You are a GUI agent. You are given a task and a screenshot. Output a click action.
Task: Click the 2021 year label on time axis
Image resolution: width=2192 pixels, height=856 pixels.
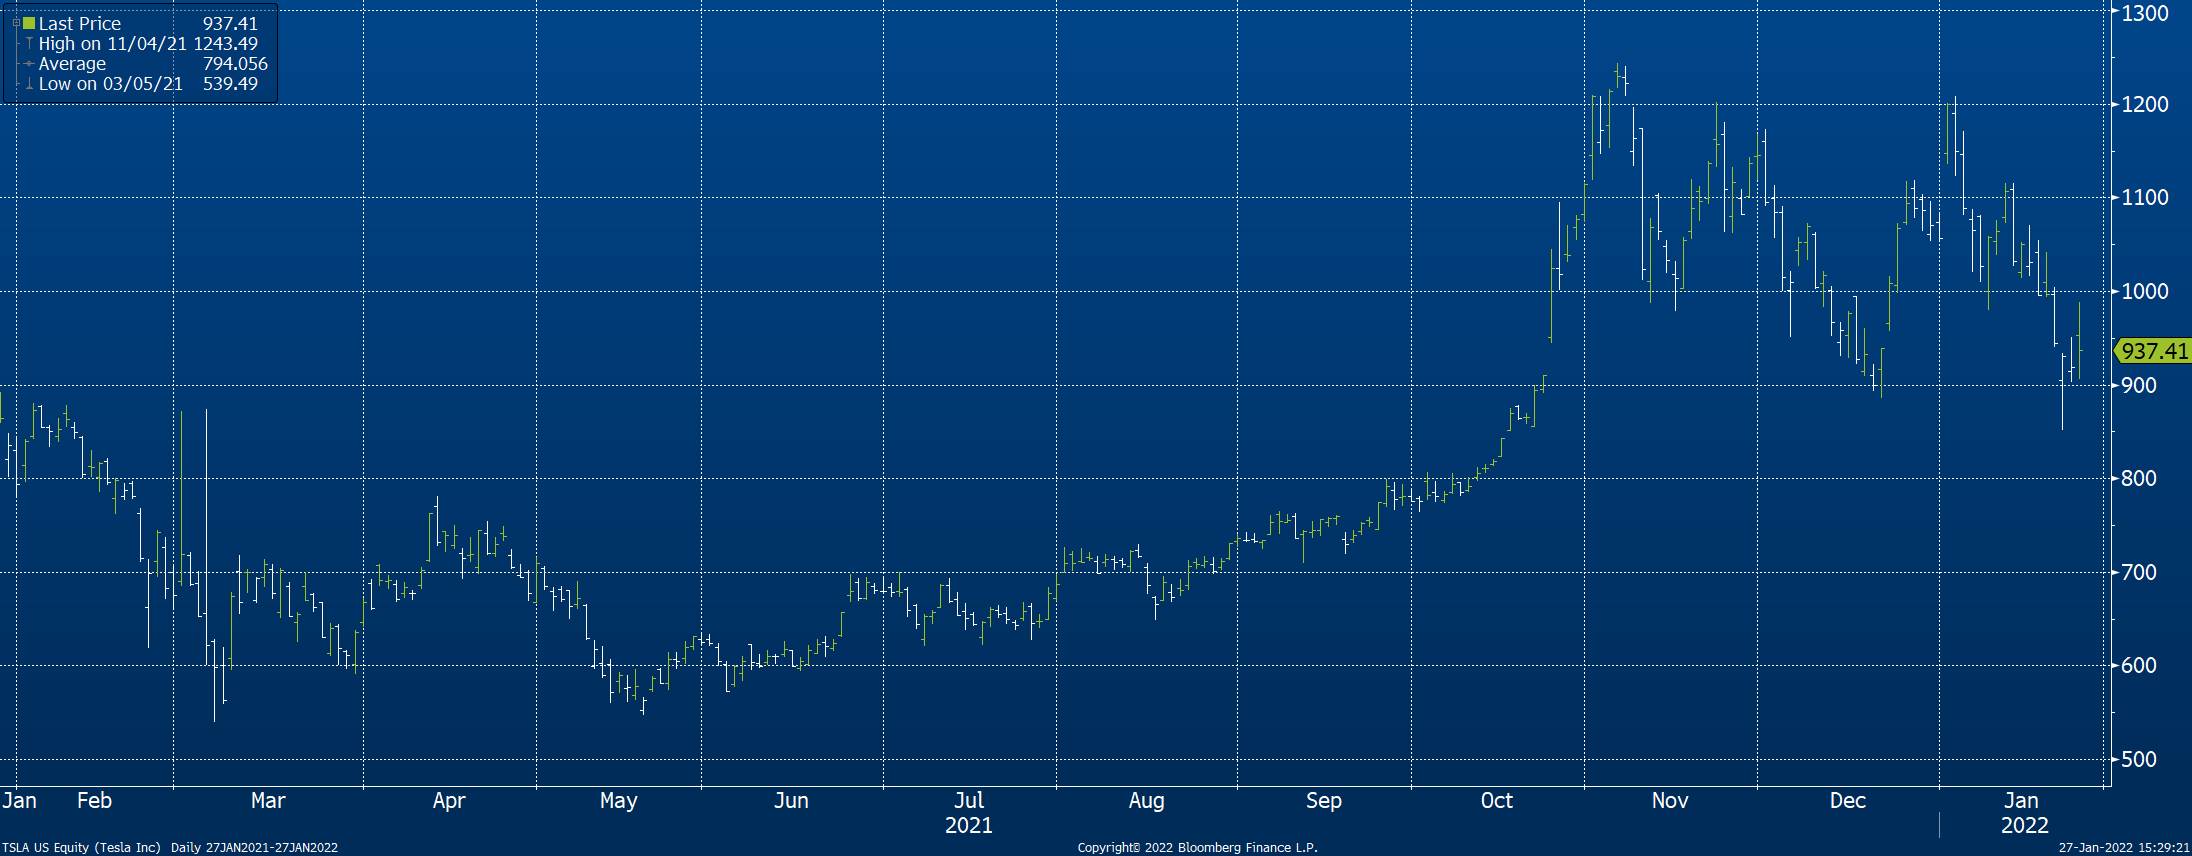coord(969,825)
